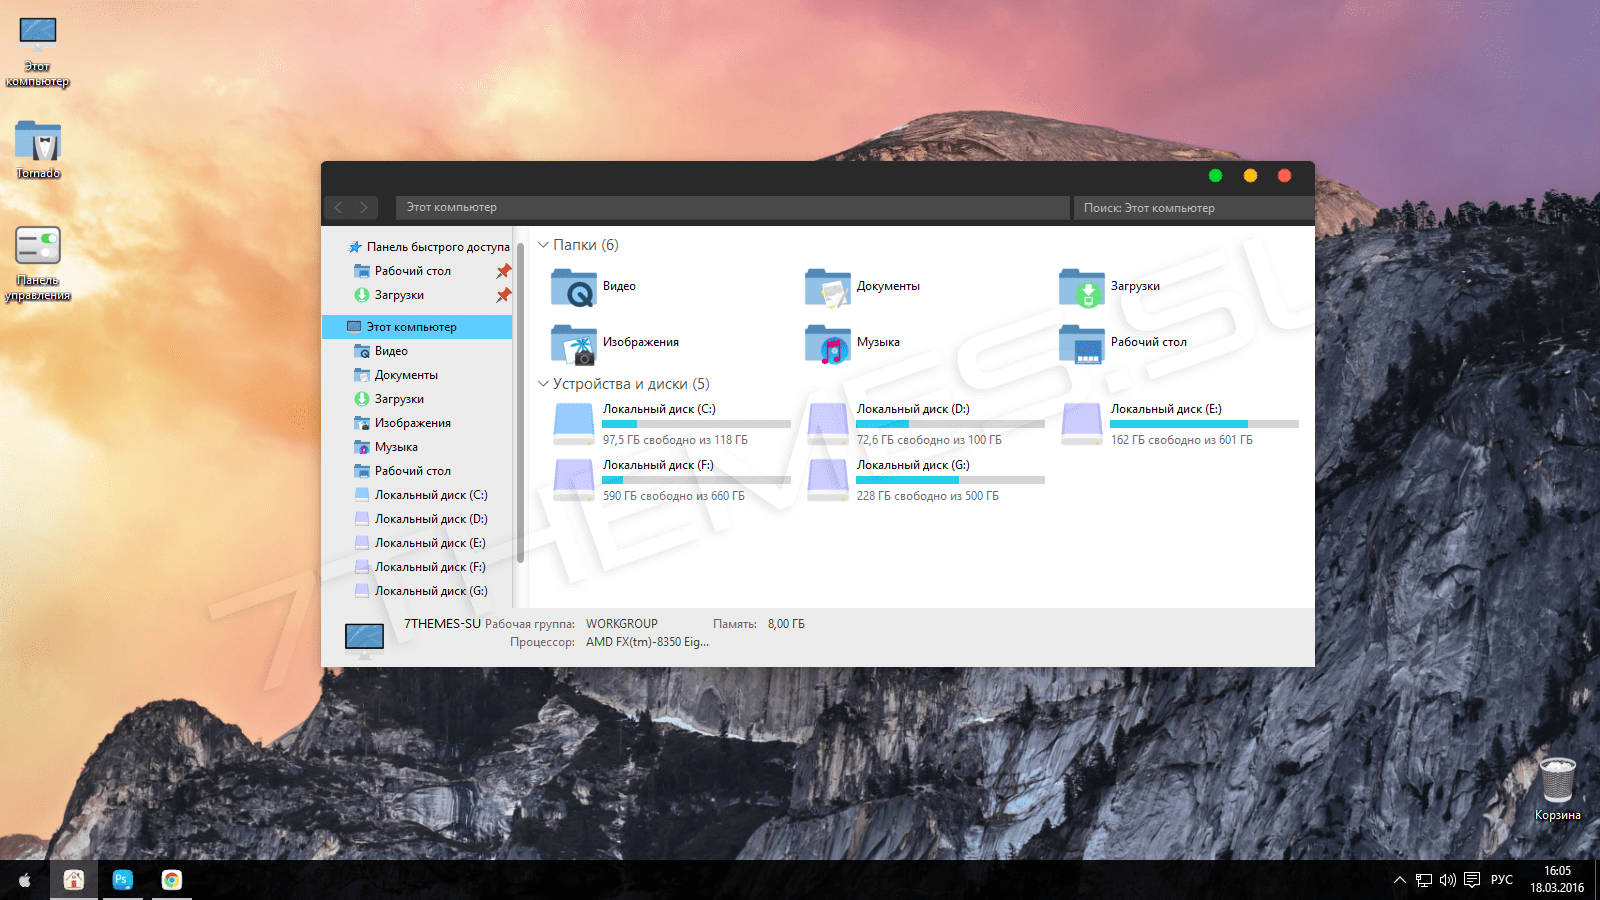This screenshot has width=1600, height=900.
Task: Unpin Рабочий стол from quick access
Action: point(504,270)
